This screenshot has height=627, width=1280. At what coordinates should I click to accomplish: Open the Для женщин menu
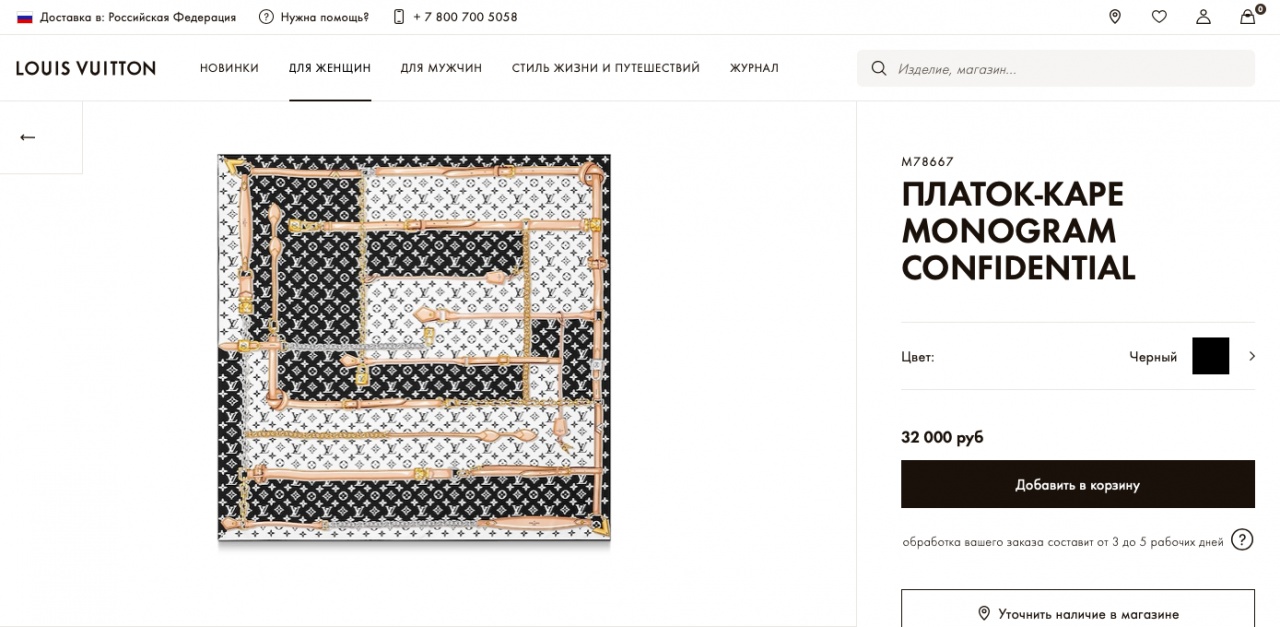(x=330, y=68)
